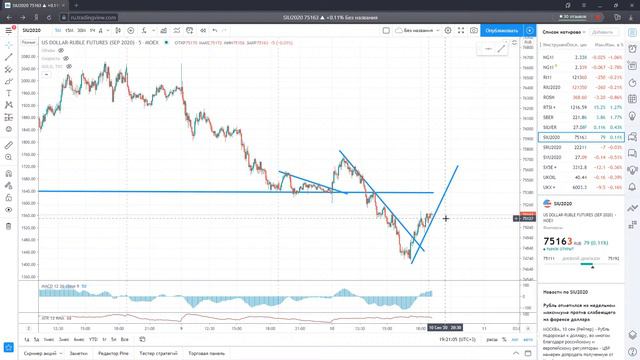Toggle visibility of the Объём indicator
This screenshot has width=640, height=360.
tap(61, 50)
